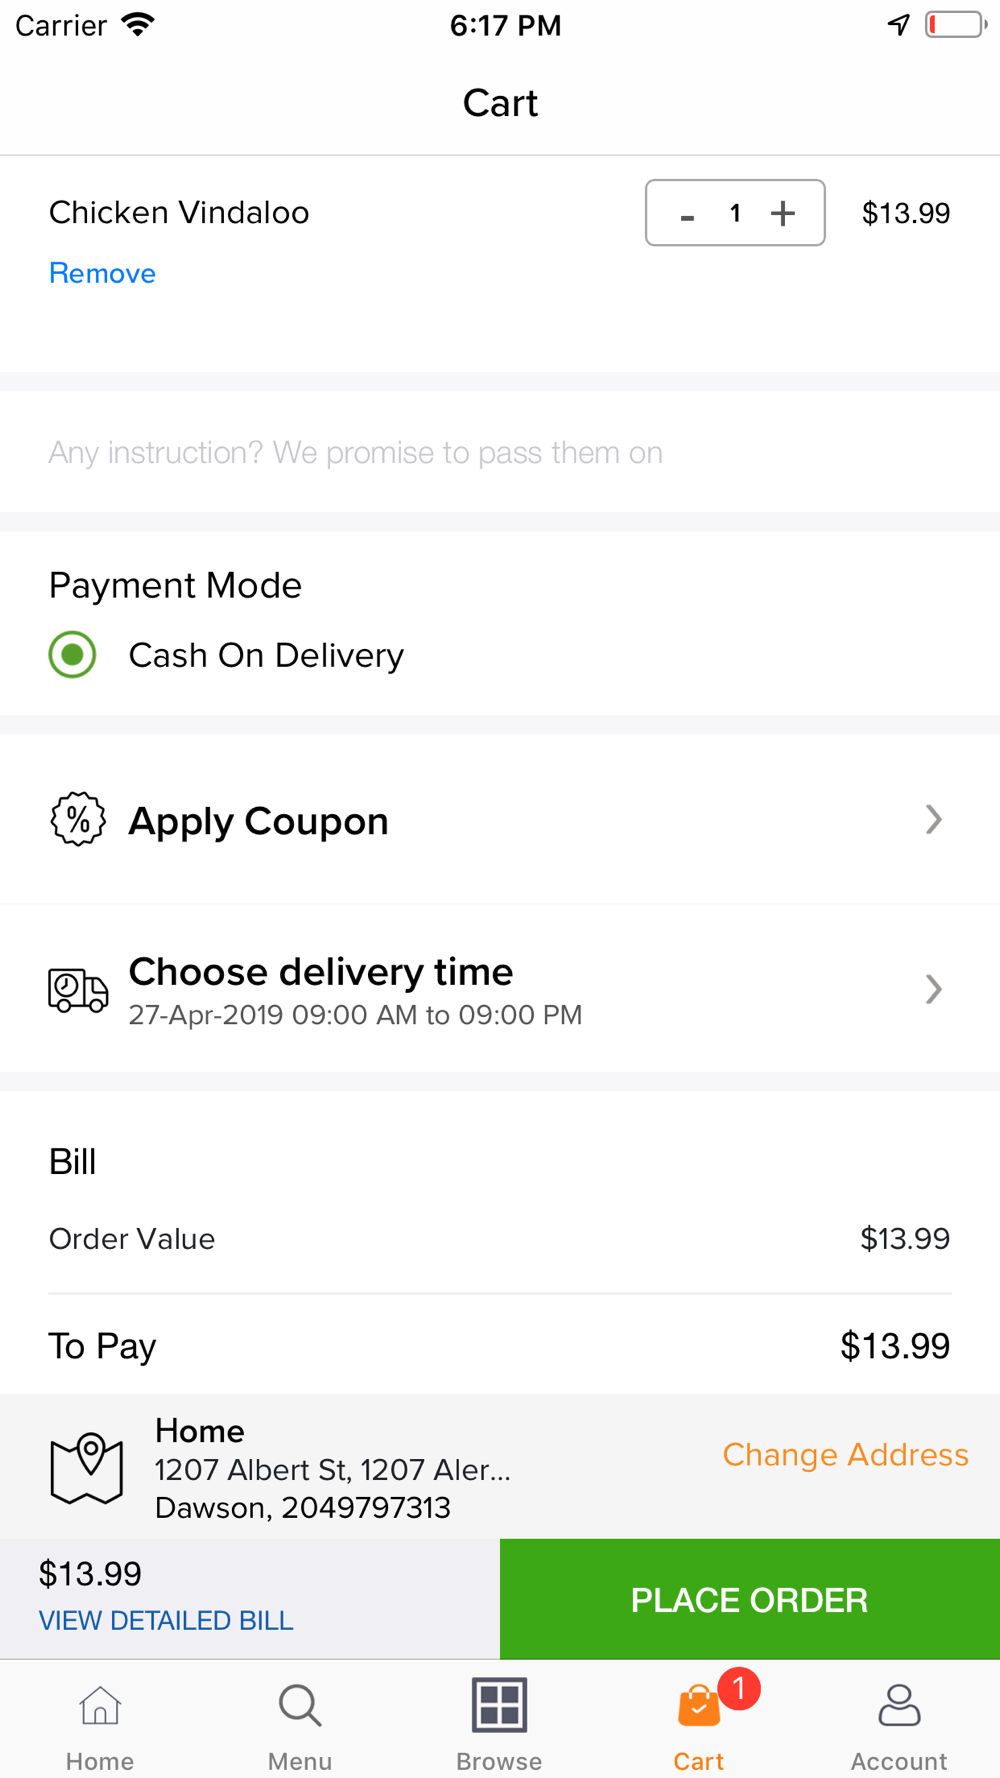Tap the cart badge showing 1
Screen dimensions: 1000x1778
[739, 1689]
